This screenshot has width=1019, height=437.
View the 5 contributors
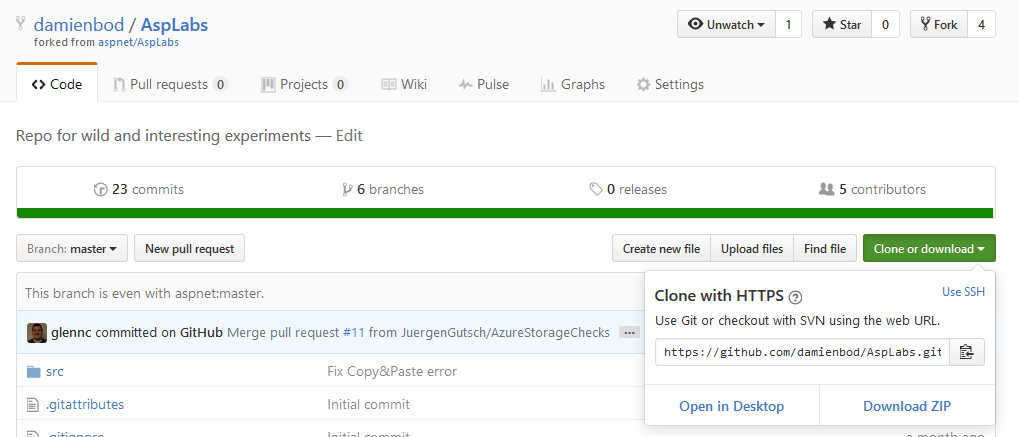pyautogui.click(x=872, y=189)
